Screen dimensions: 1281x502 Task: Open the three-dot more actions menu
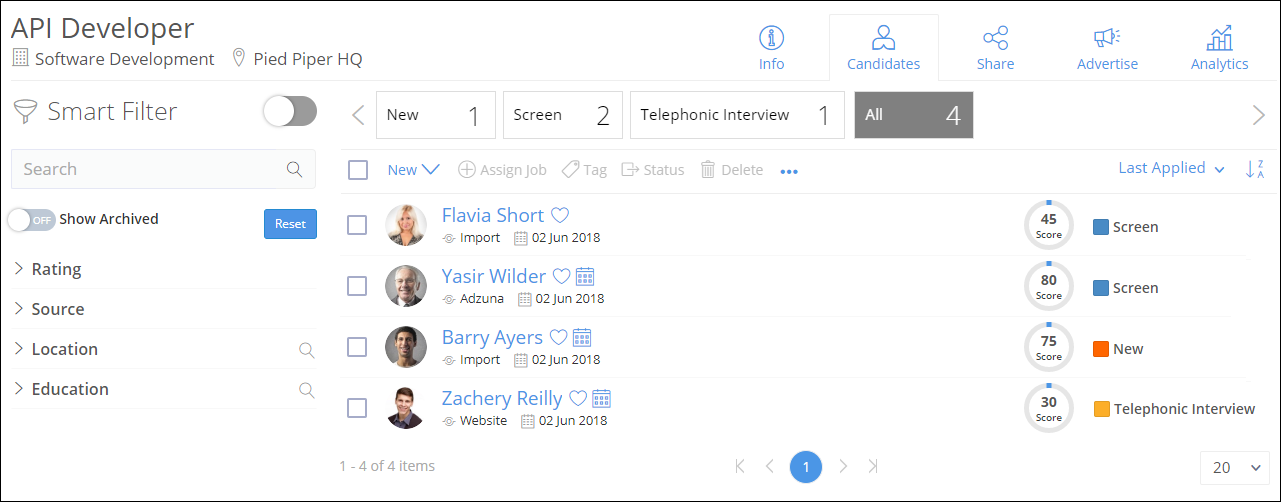click(789, 171)
